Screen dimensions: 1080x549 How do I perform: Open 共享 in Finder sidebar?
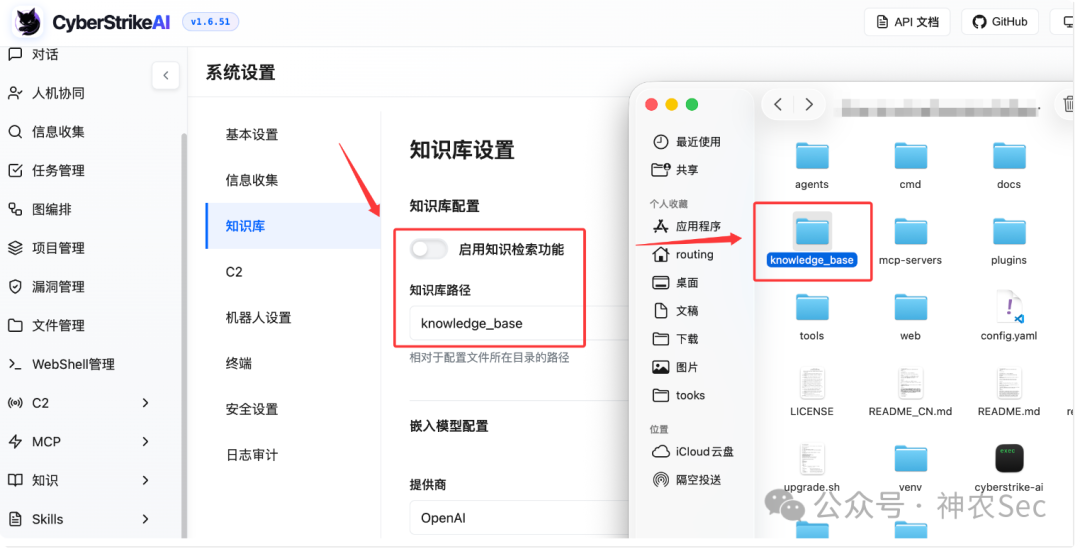[x=675, y=169]
